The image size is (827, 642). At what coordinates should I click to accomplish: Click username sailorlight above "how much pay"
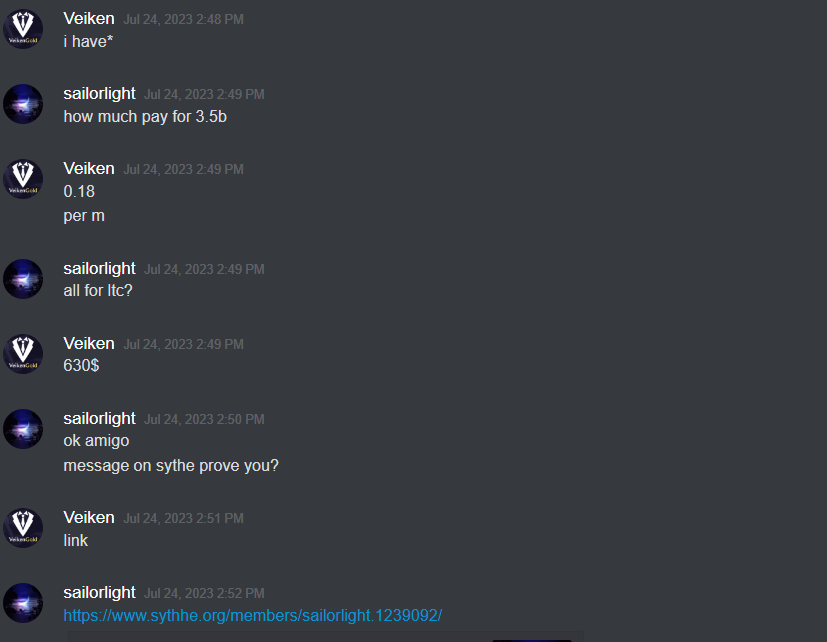(99, 93)
